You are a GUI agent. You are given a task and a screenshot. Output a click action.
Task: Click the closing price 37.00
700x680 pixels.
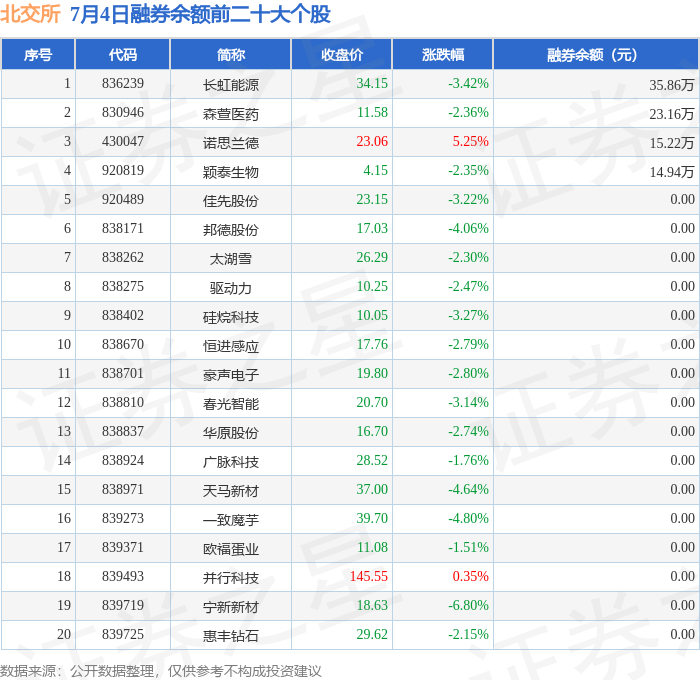point(372,490)
